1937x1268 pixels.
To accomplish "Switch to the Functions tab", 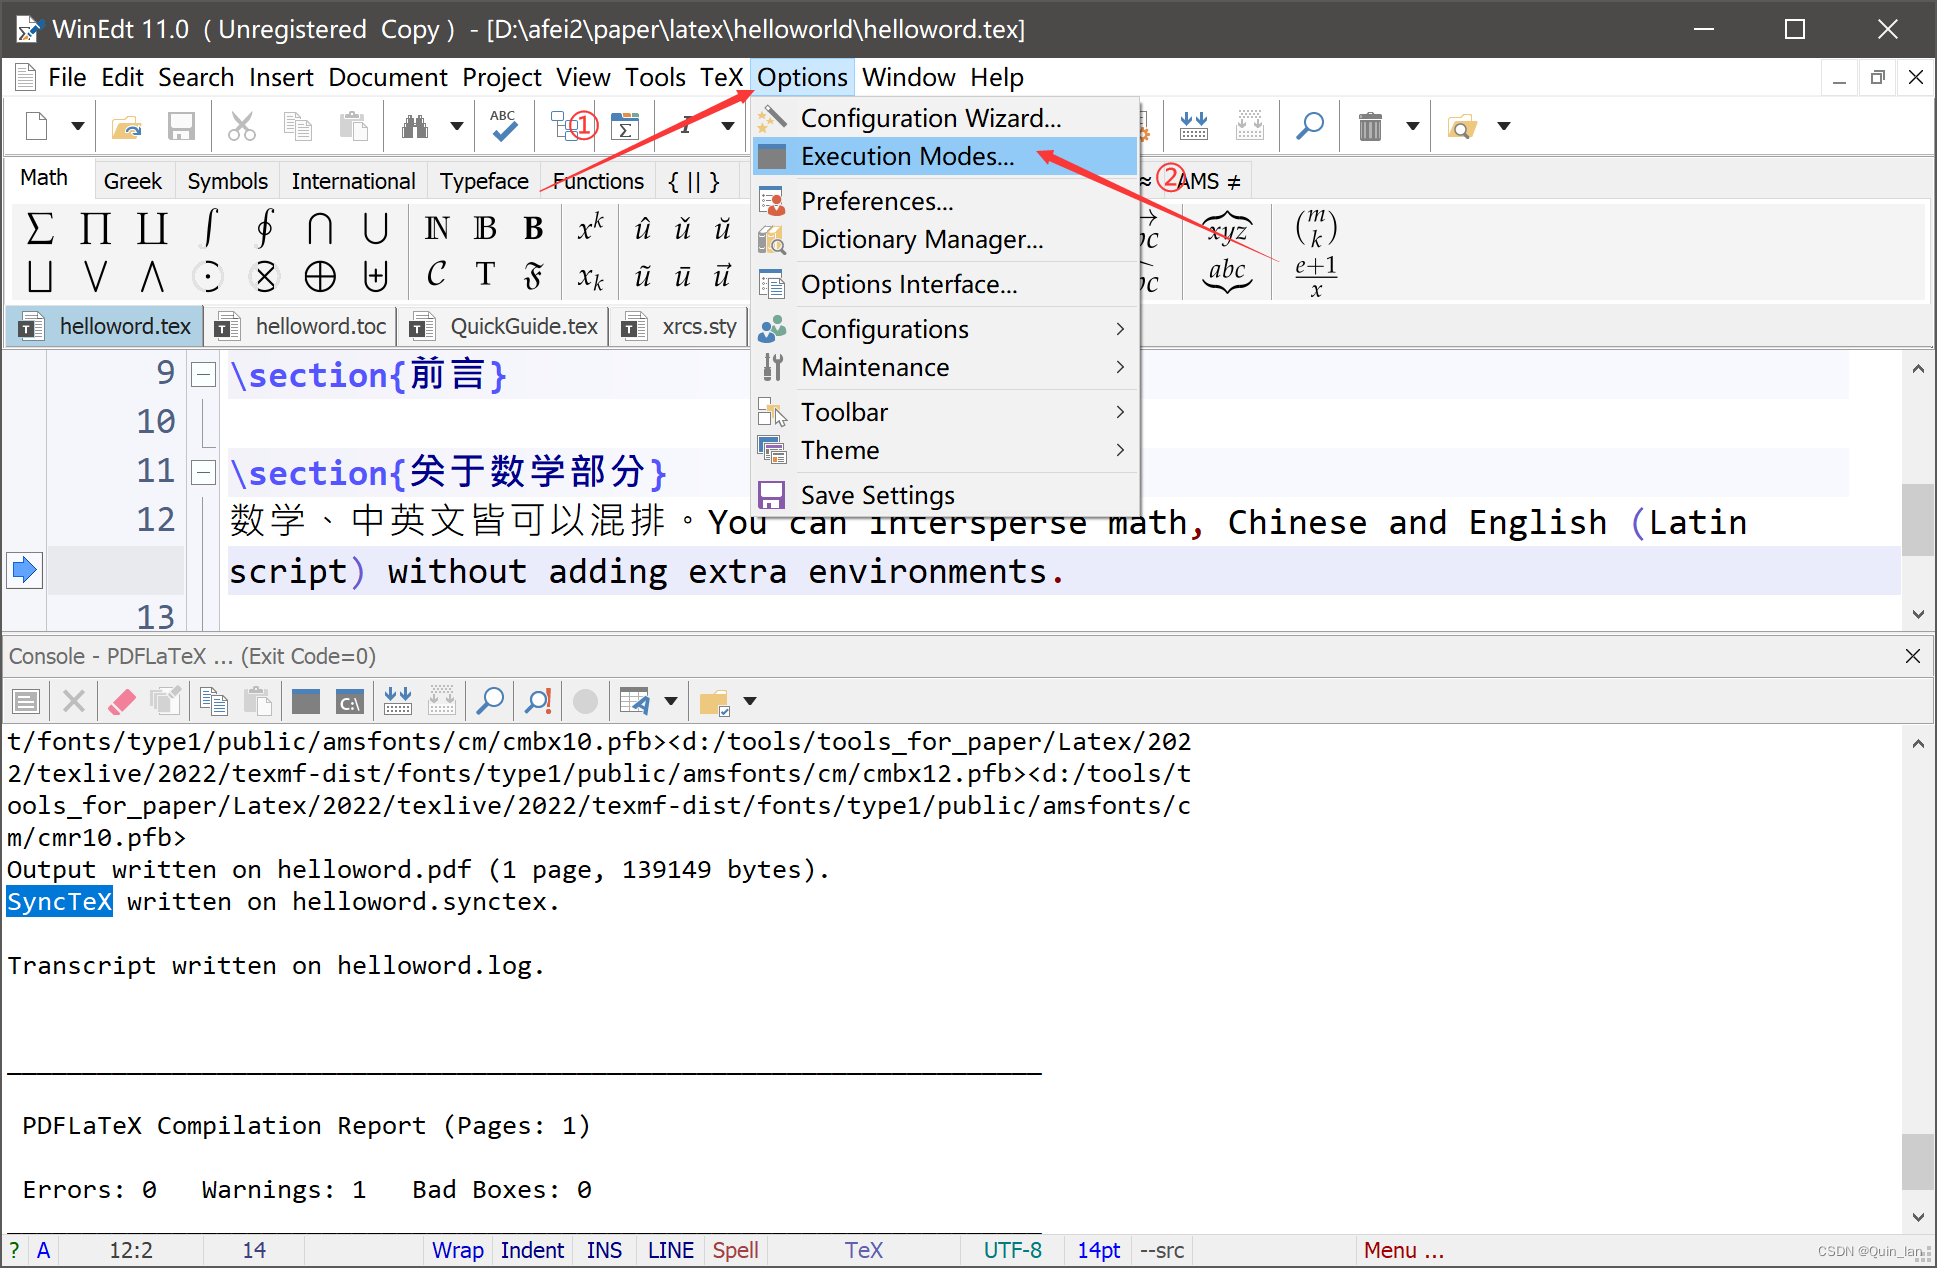I will (x=598, y=181).
